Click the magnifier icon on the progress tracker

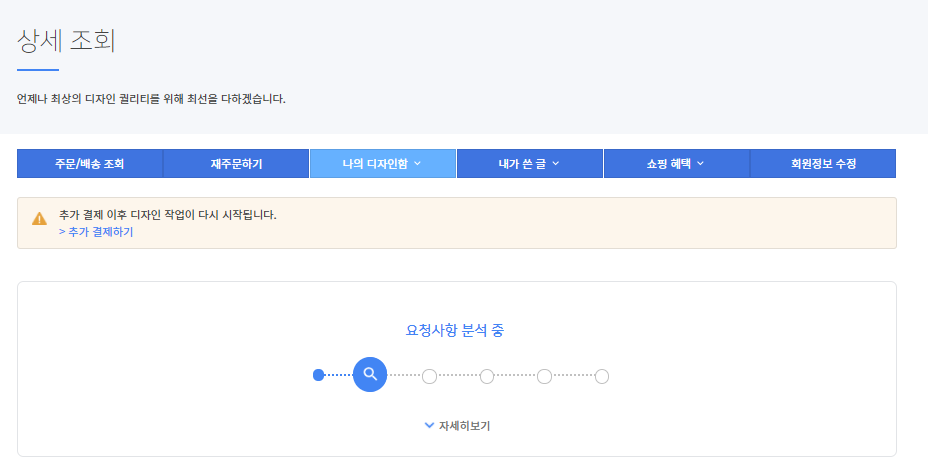[x=370, y=375]
